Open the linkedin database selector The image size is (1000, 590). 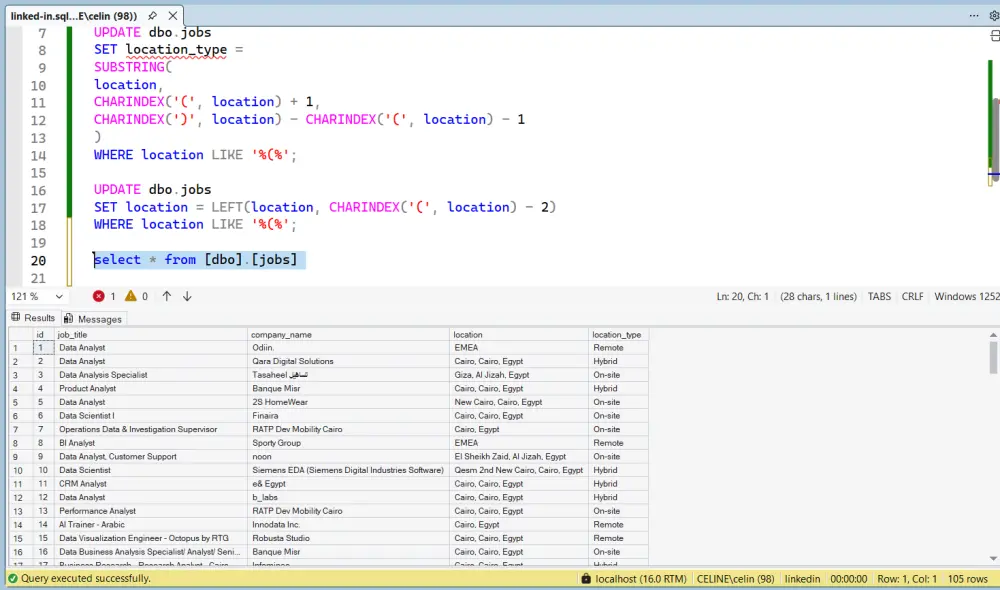tap(803, 578)
